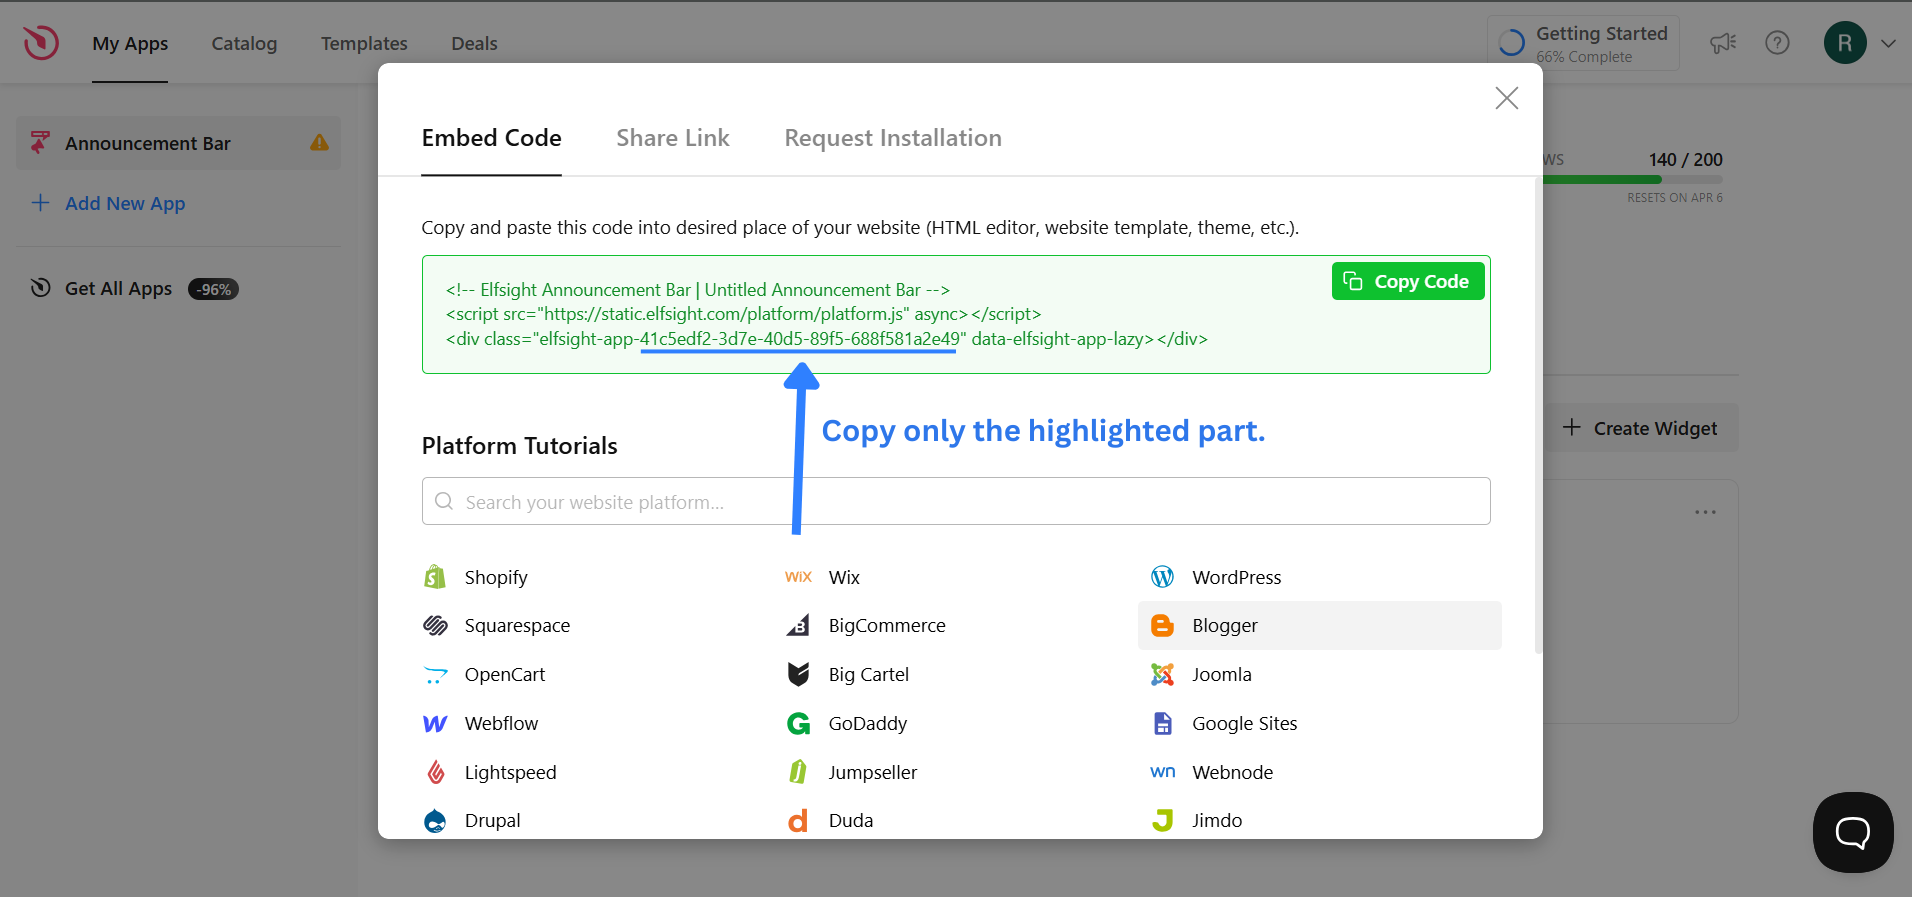Open Get All Apps offer

135,289
